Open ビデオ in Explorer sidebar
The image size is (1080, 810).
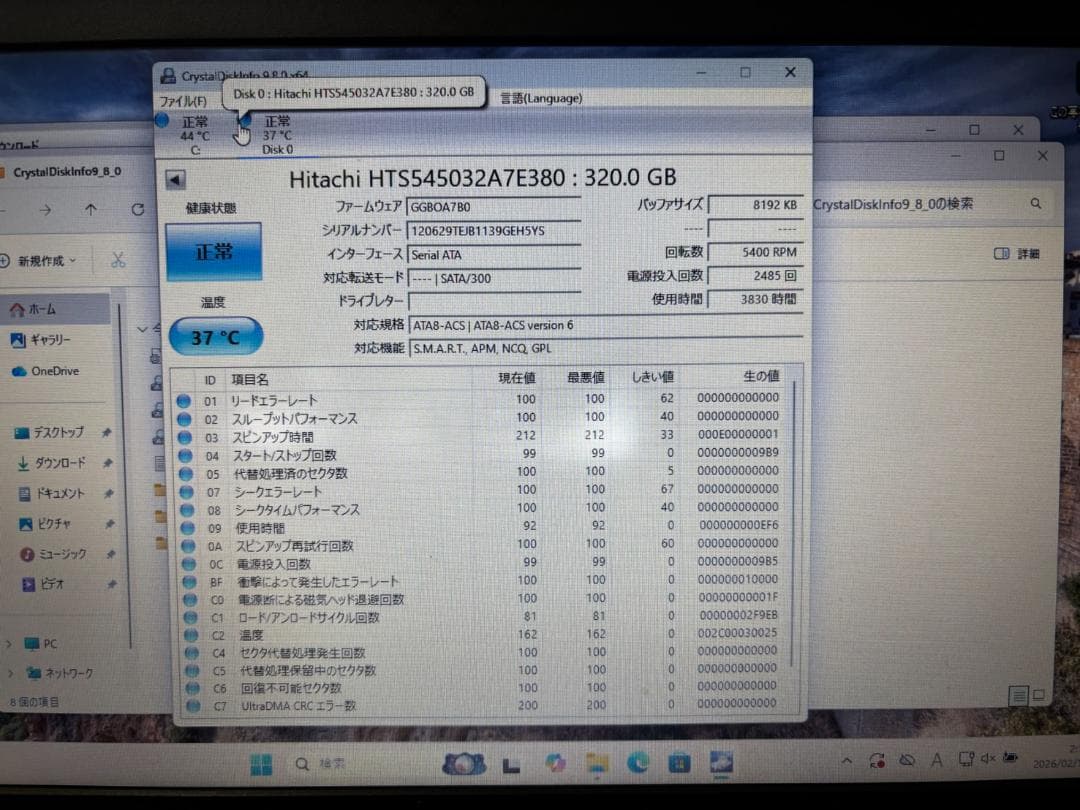point(43,584)
